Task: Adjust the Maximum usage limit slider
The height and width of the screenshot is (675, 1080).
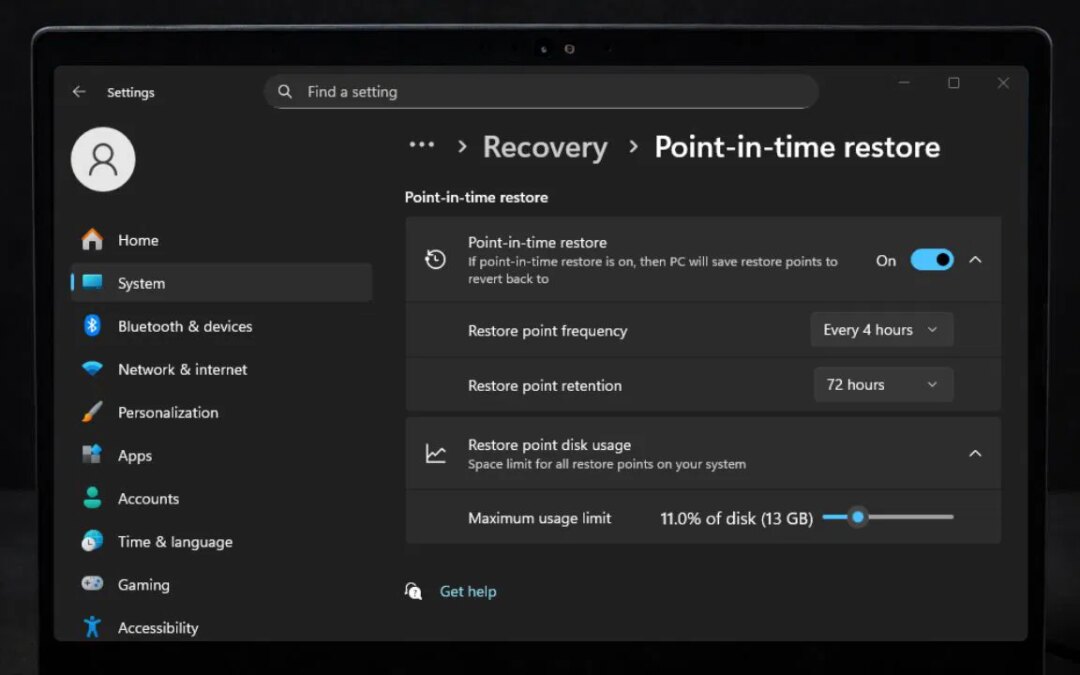Action: pyautogui.click(x=857, y=517)
